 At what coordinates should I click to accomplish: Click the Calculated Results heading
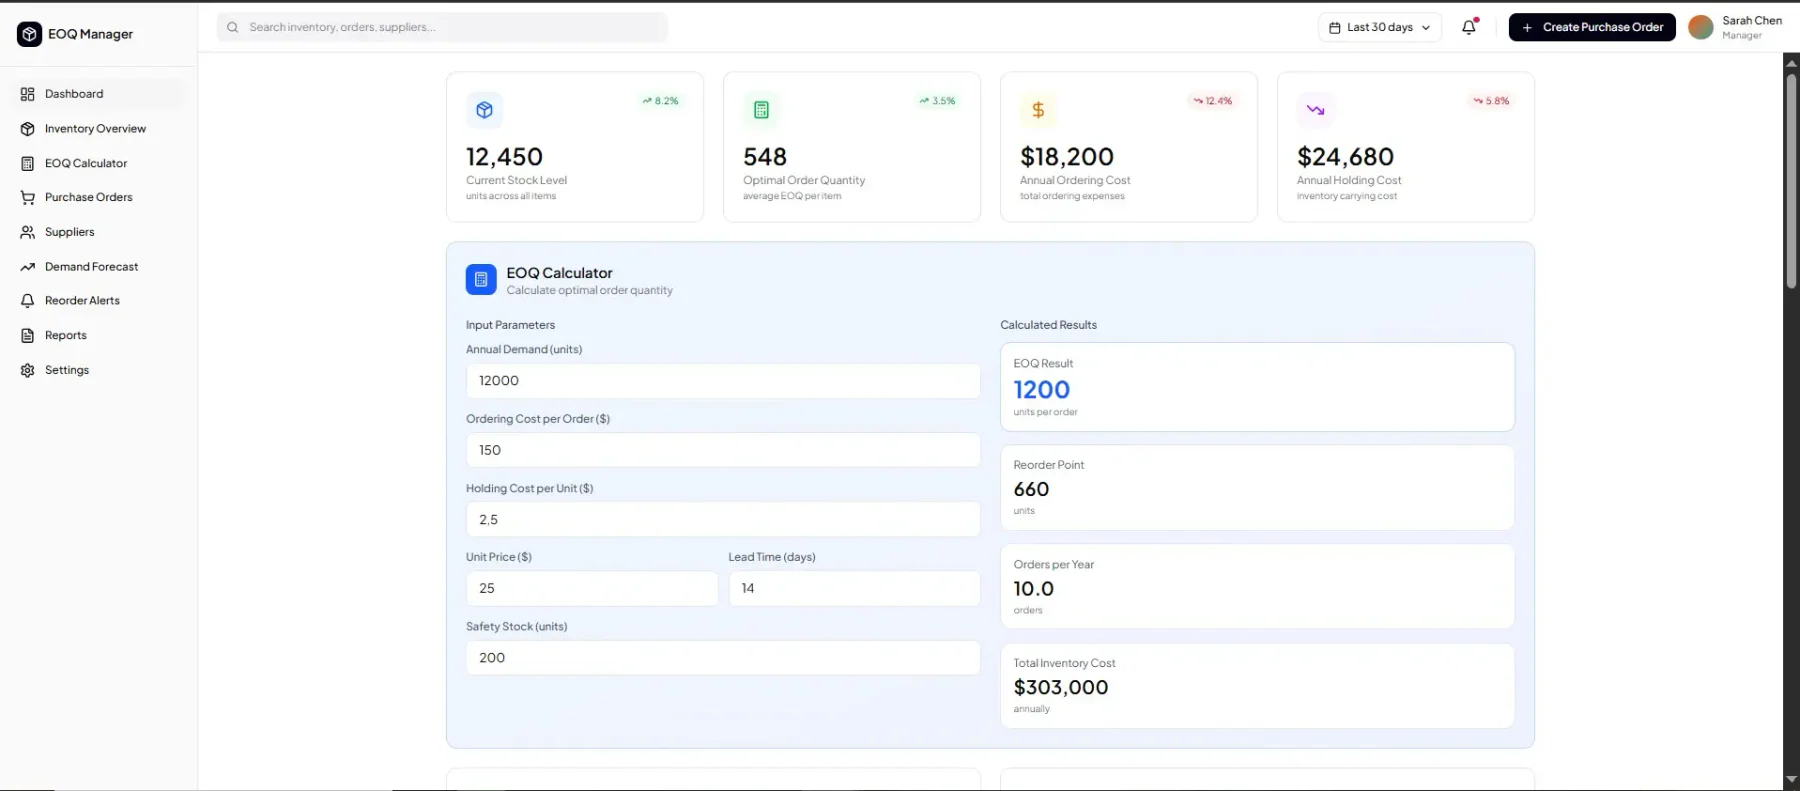click(x=1049, y=325)
